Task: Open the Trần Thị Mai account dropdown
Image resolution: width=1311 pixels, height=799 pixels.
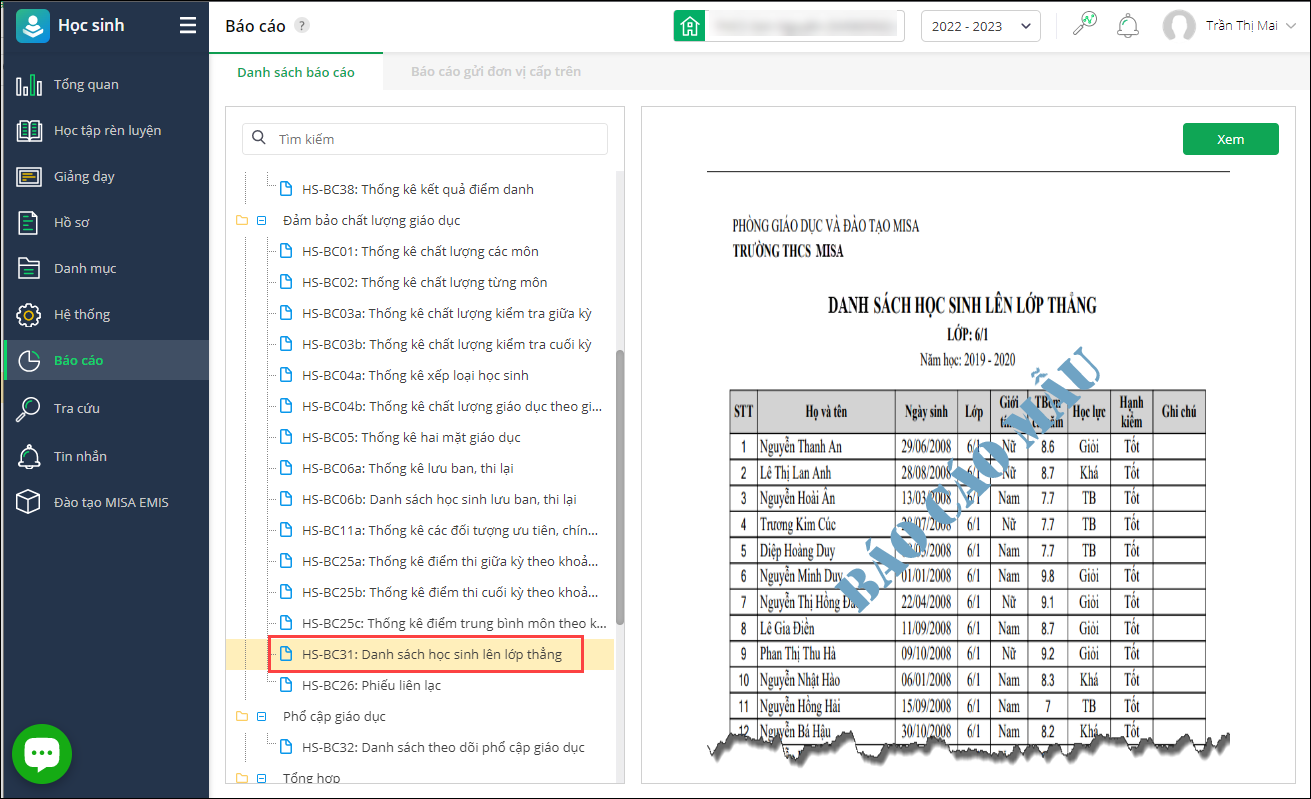Action: pyautogui.click(x=1250, y=26)
